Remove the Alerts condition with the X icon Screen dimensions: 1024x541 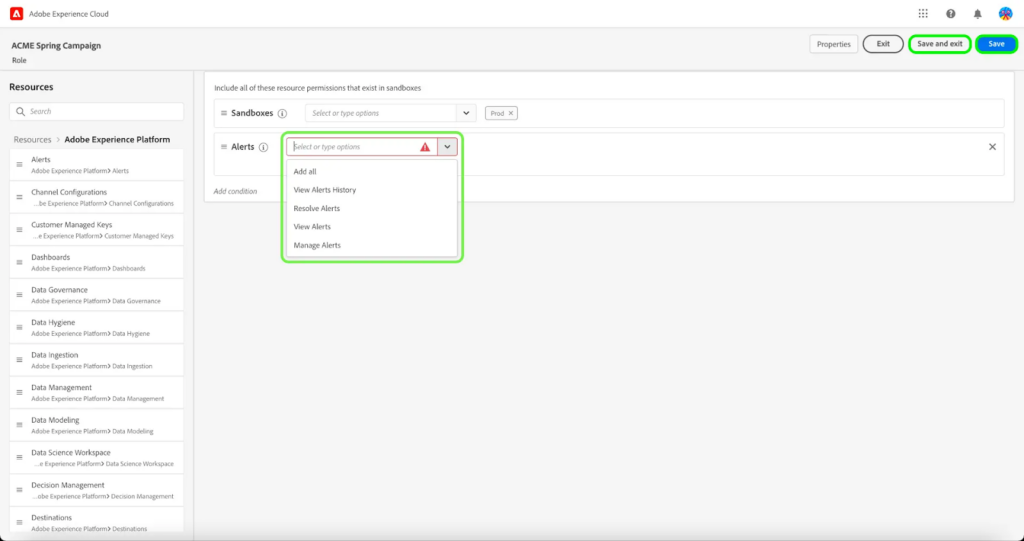pyautogui.click(x=992, y=147)
